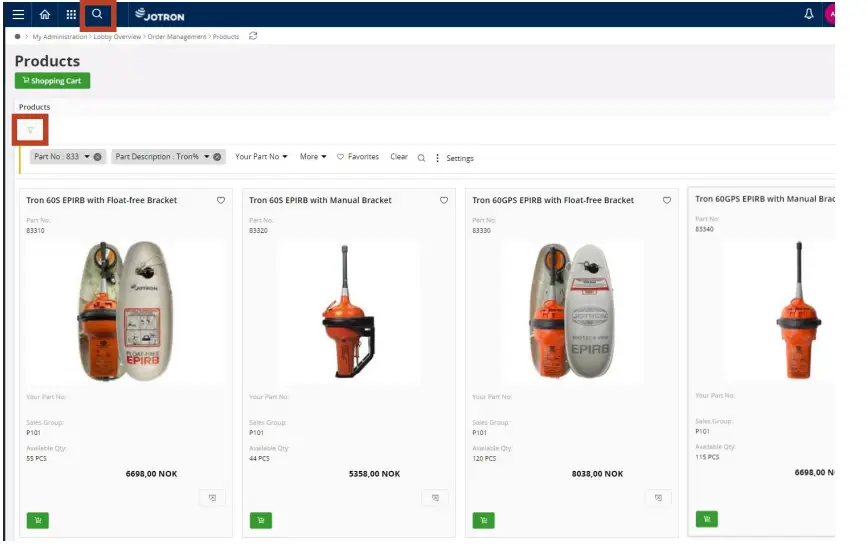
Task: Go to My Administration breadcrumb
Action: [x=60, y=36]
